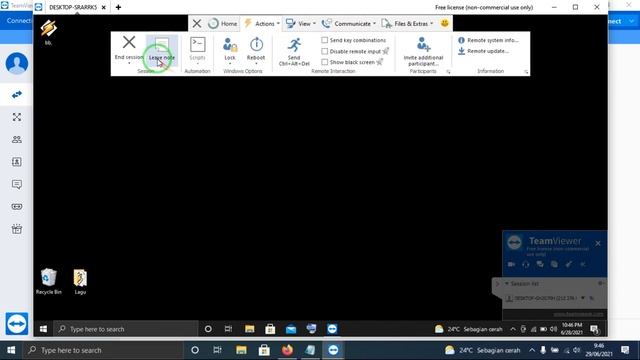Click remote Start button

coord(43,329)
